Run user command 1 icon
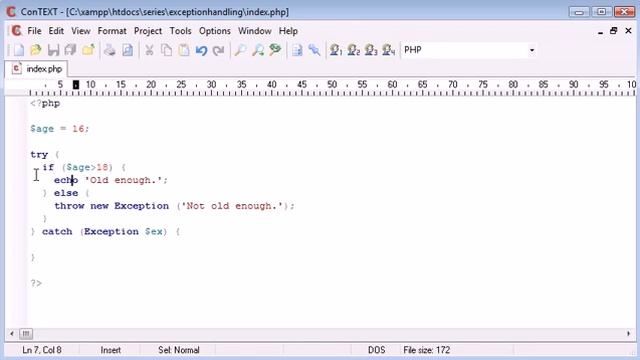 [336, 50]
